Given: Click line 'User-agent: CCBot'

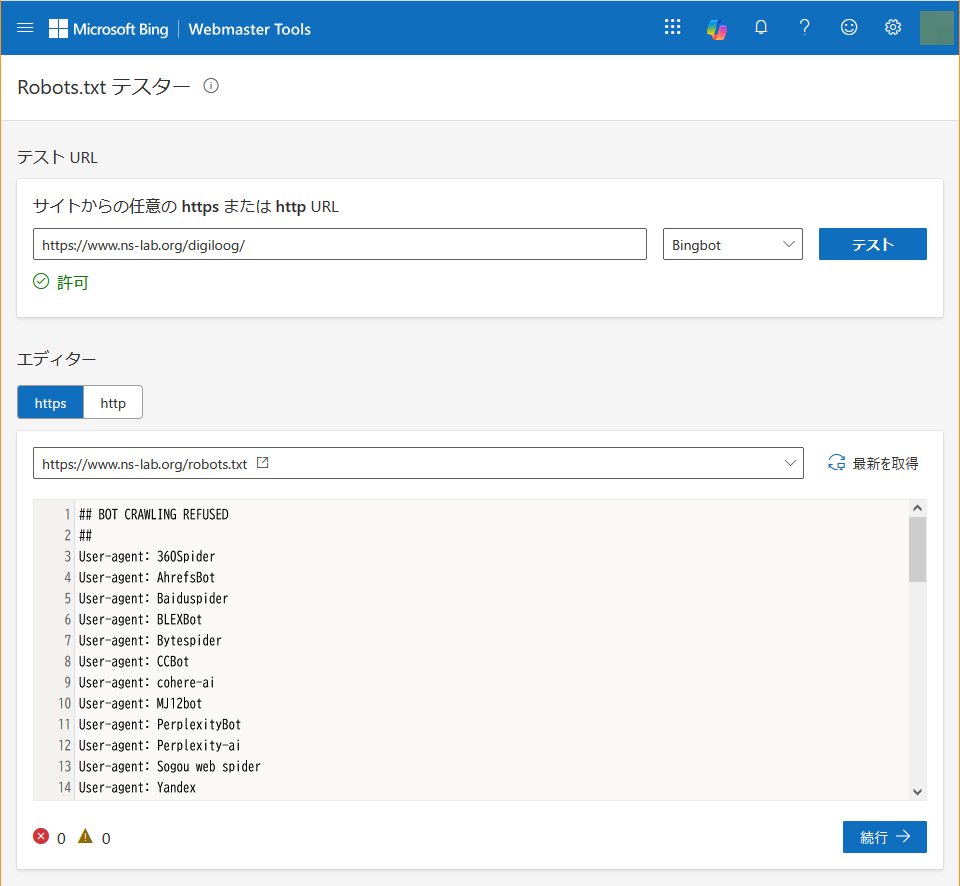Looking at the screenshot, I should (x=134, y=661).
